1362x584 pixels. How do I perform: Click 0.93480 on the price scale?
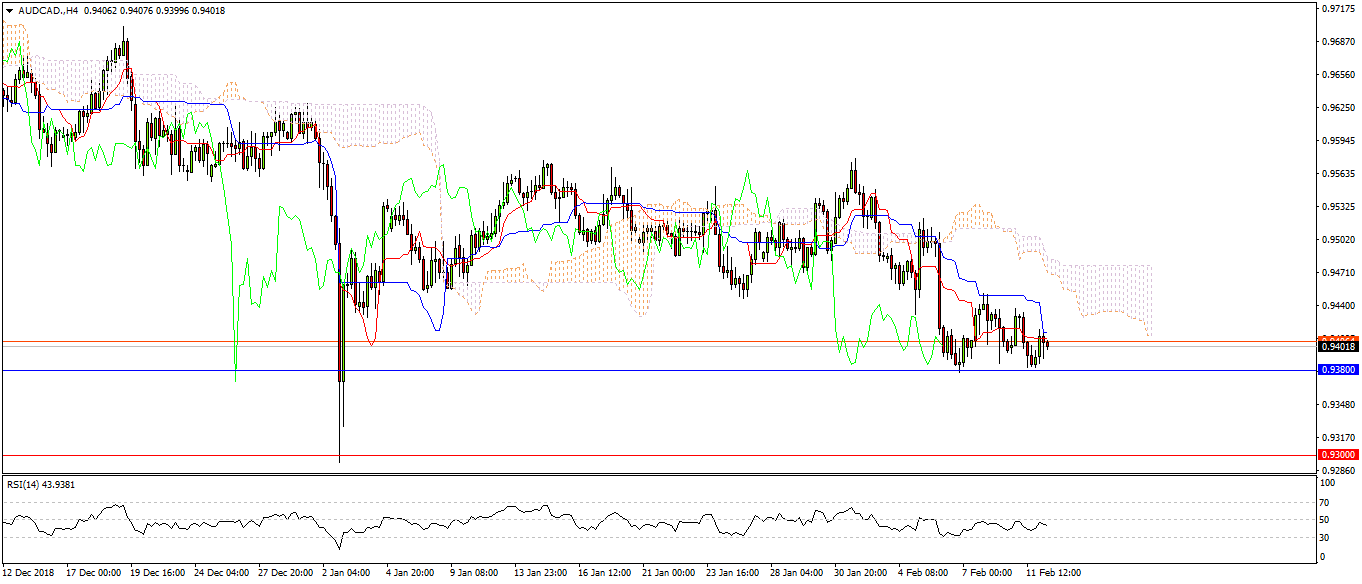[1337, 405]
